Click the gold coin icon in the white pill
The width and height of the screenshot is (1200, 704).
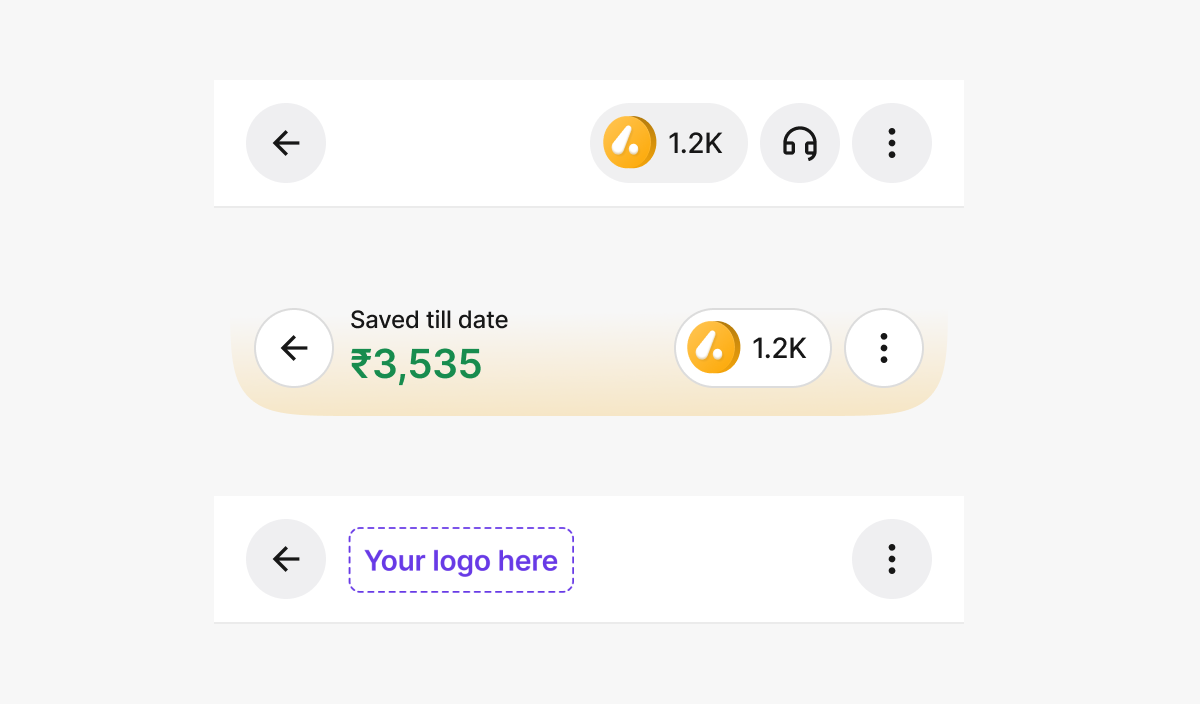714,348
